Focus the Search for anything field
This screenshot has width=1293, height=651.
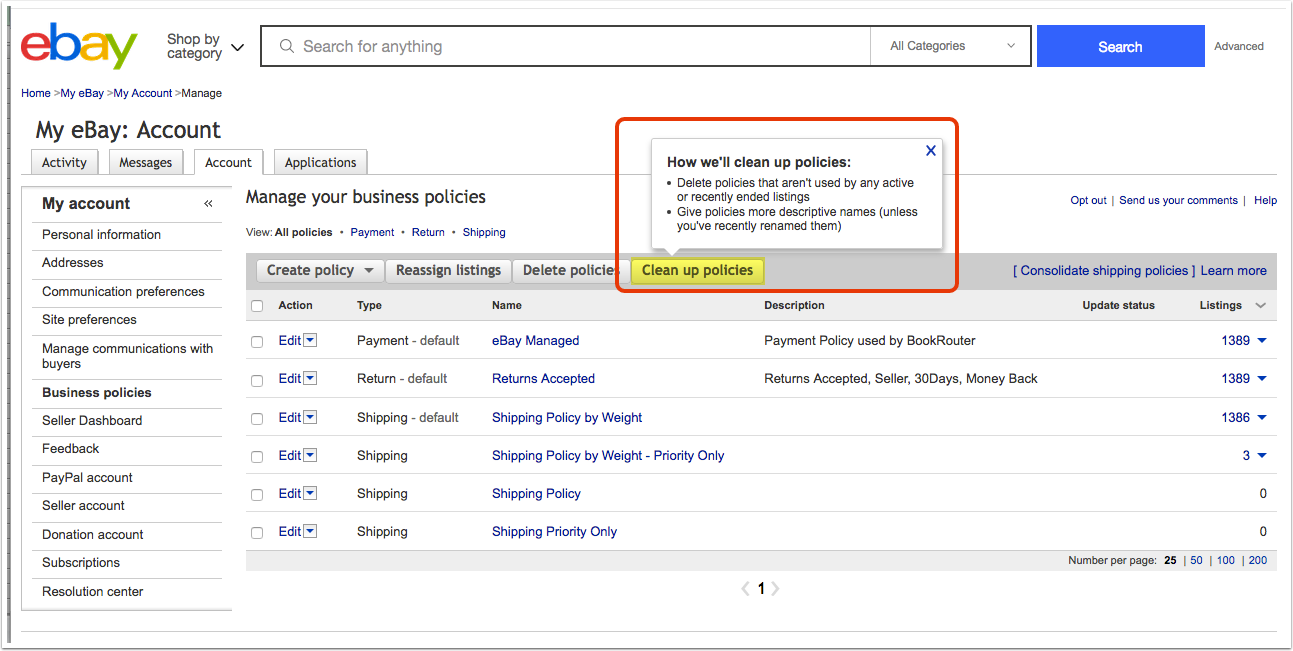(566, 46)
